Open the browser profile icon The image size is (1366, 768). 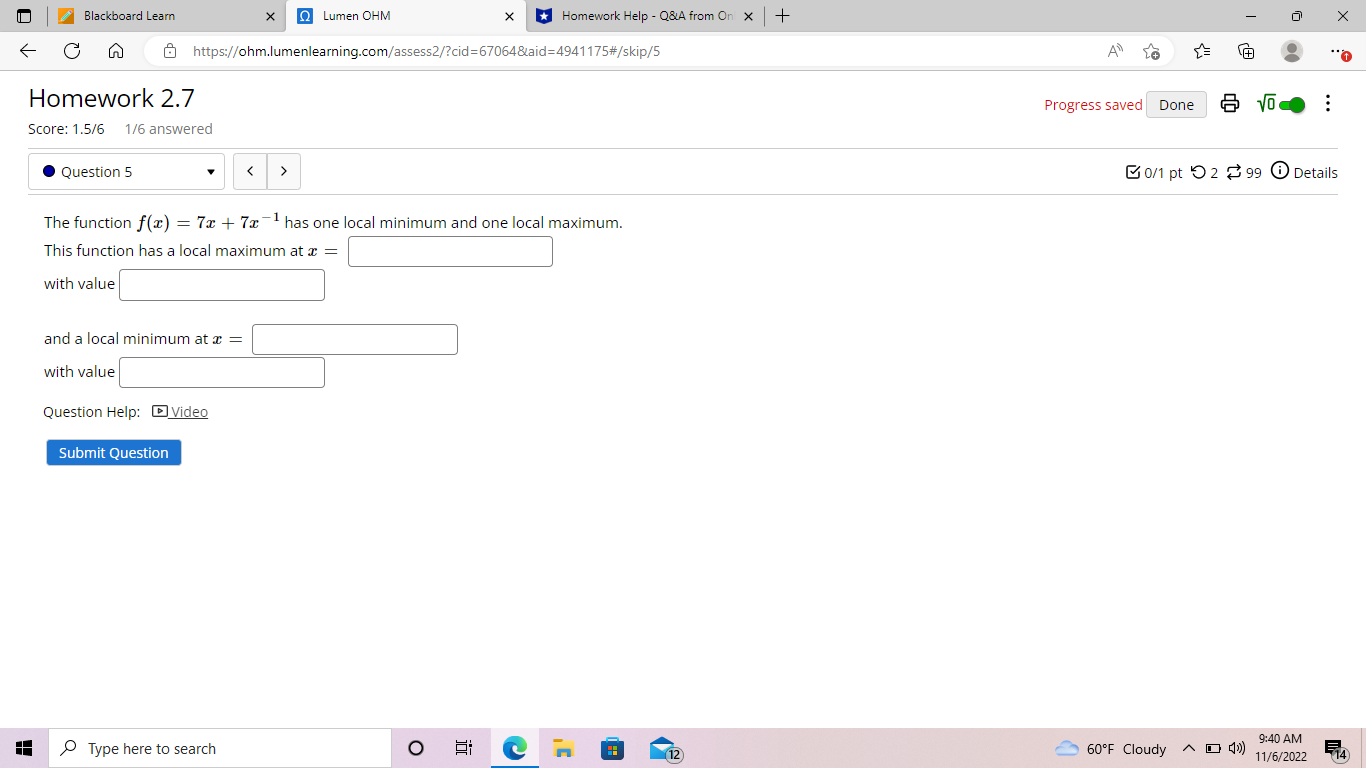[x=1292, y=51]
